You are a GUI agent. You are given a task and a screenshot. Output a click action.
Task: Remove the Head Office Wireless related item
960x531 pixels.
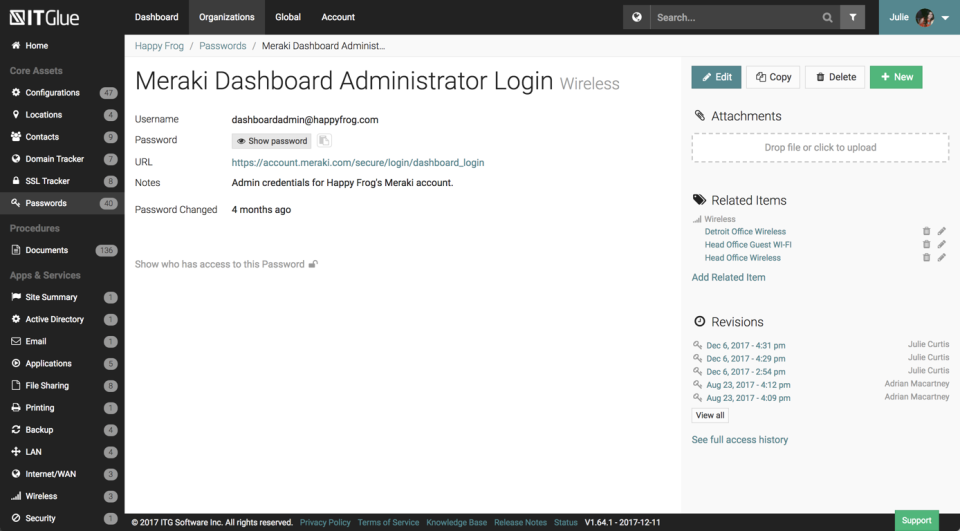(x=926, y=258)
